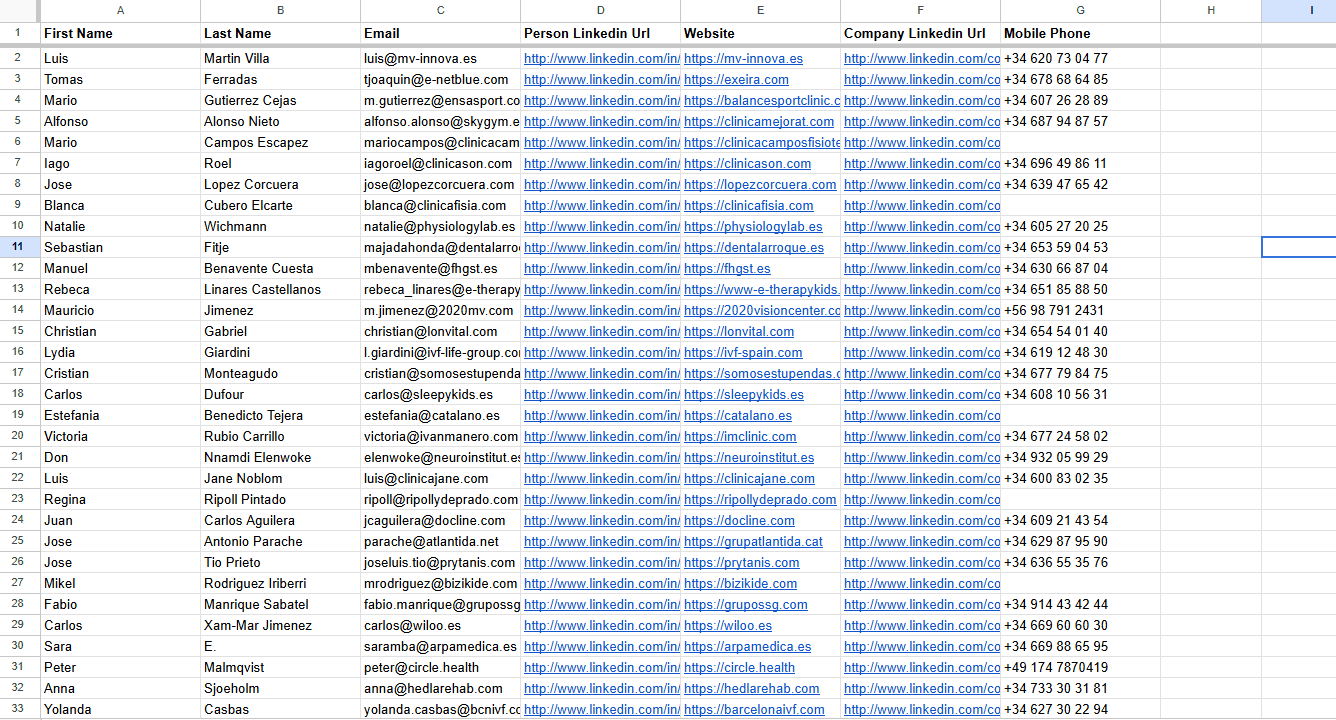Open the https://ivf-spain.com link
The width and height of the screenshot is (1336, 720).
(x=743, y=352)
